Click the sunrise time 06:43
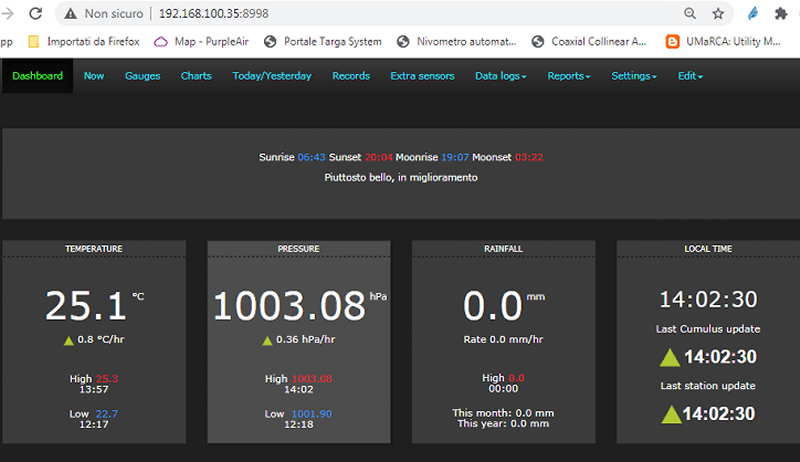This screenshot has width=800, height=462. [x=311, y=157]
